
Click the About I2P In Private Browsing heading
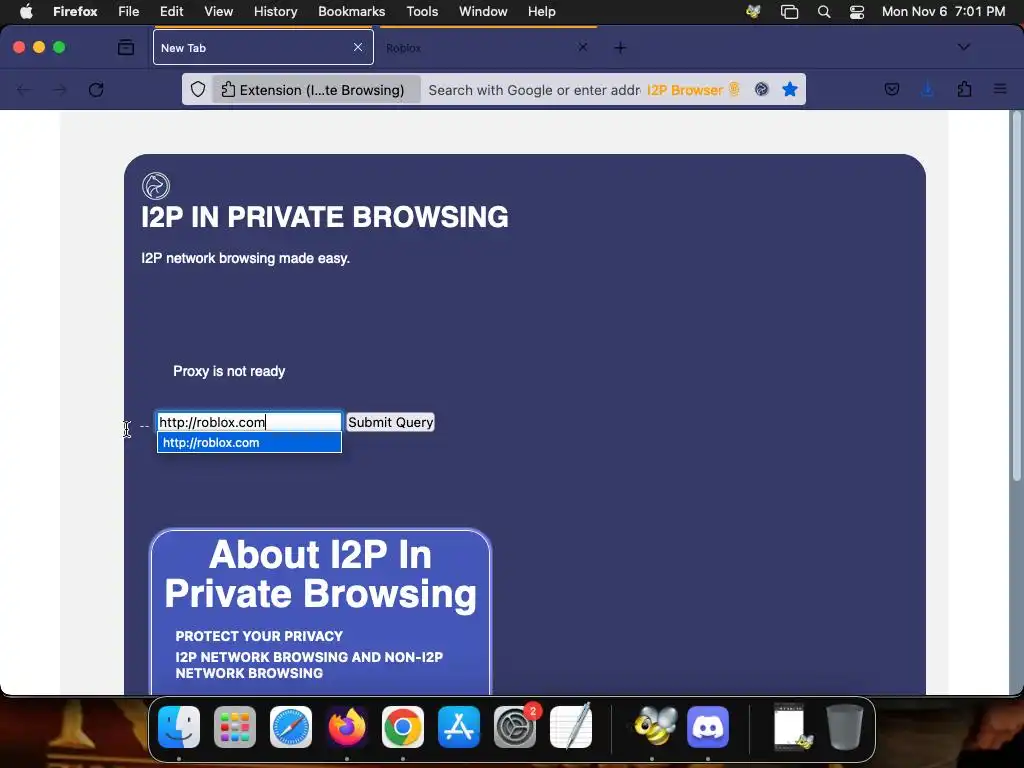[321, 574]
